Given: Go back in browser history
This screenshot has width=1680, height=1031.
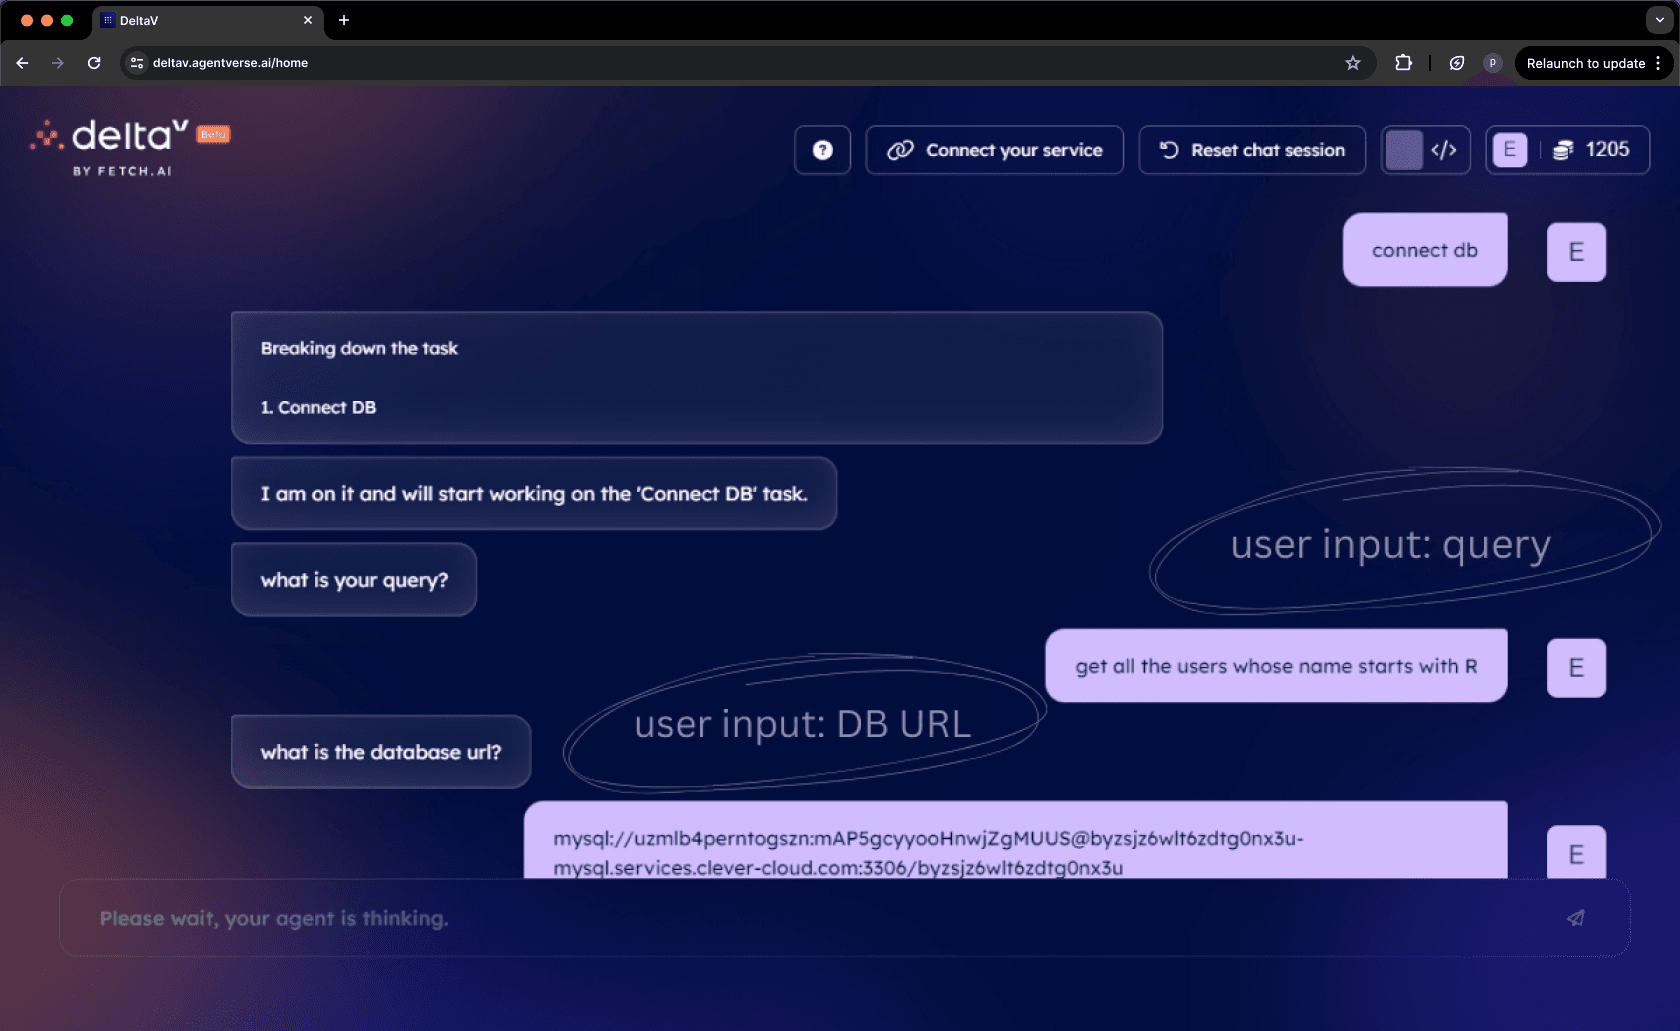Looking at the screenshot, I should click(x=22, y=63).
